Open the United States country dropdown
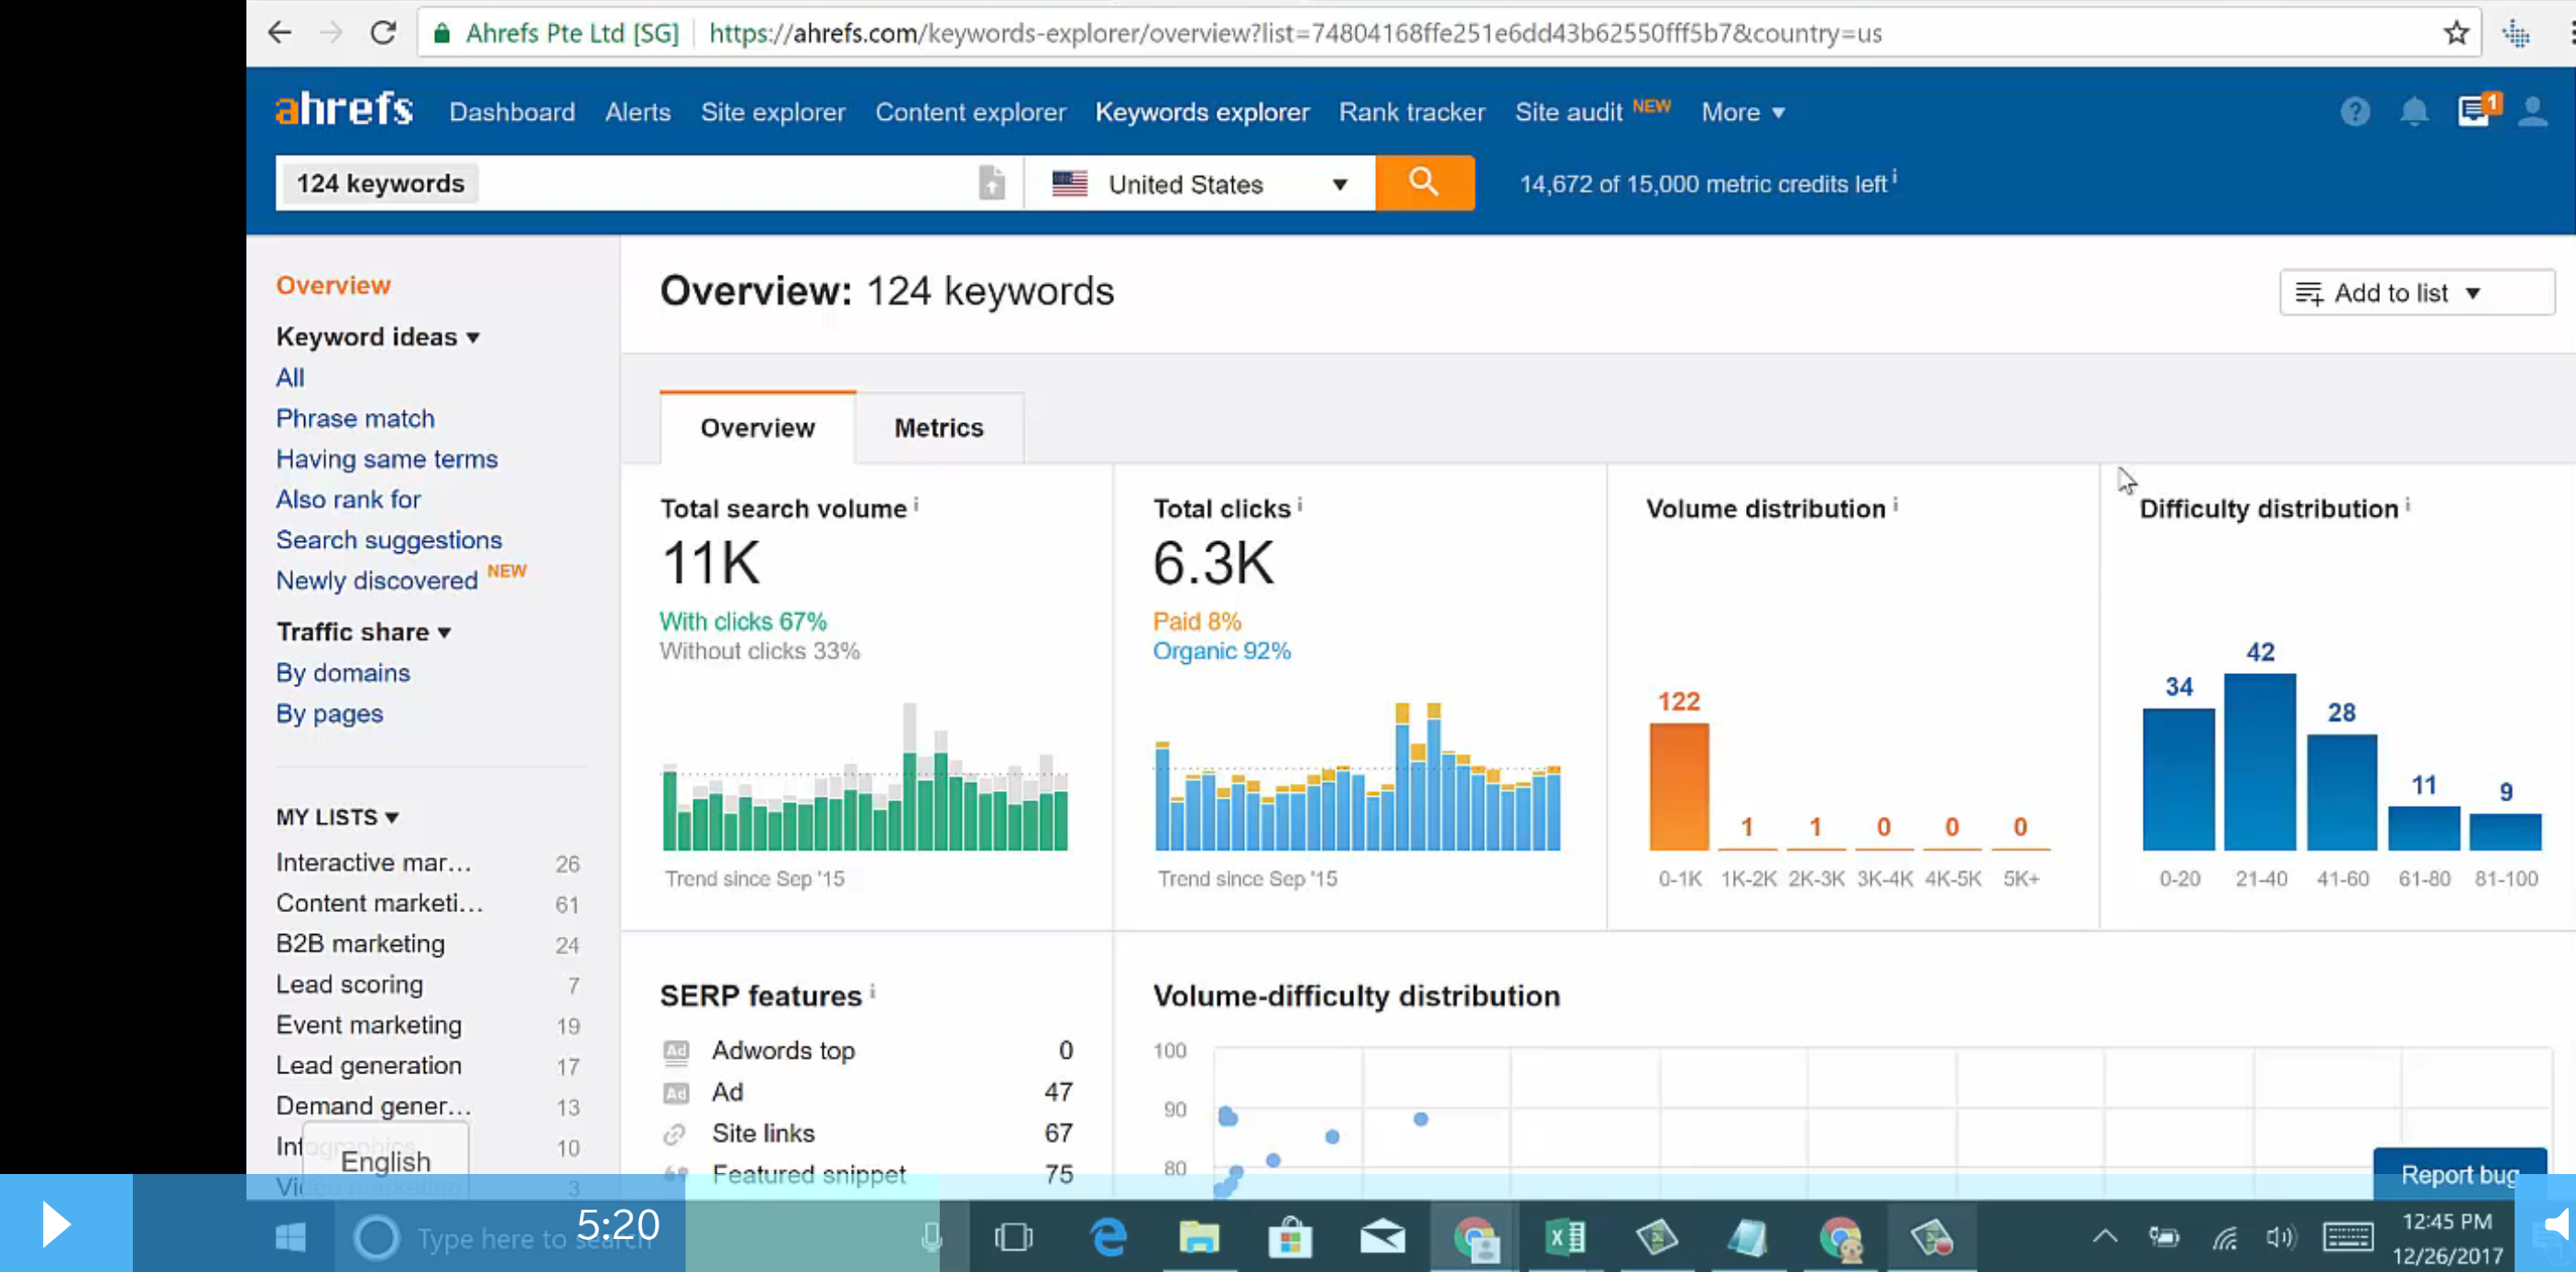The image size is (2576, 1272). [x=1199, y=184]
